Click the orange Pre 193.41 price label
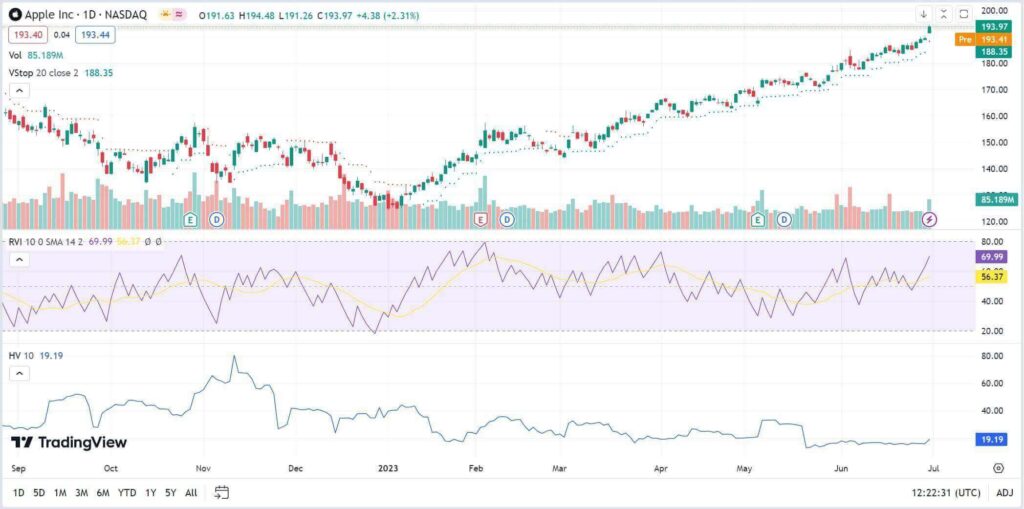 (x=985, y=39)
